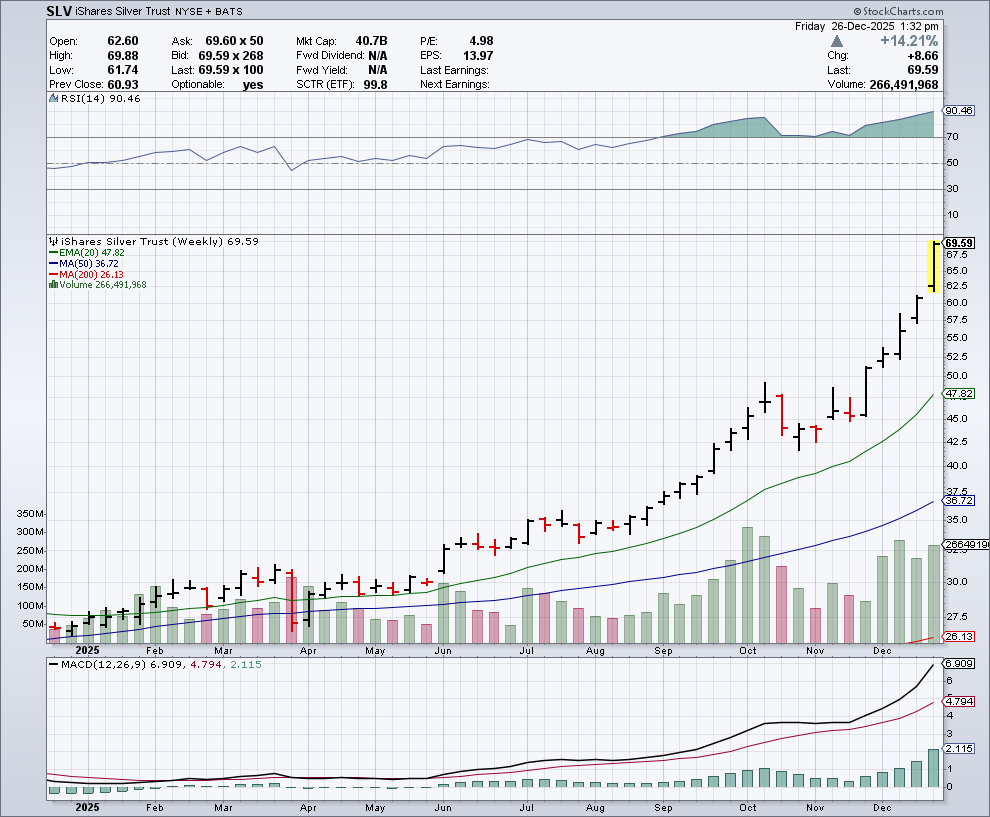Screen dimensions: 990x817
Task: Click the gray up-triangle change indicator
Action: [837, 41]
